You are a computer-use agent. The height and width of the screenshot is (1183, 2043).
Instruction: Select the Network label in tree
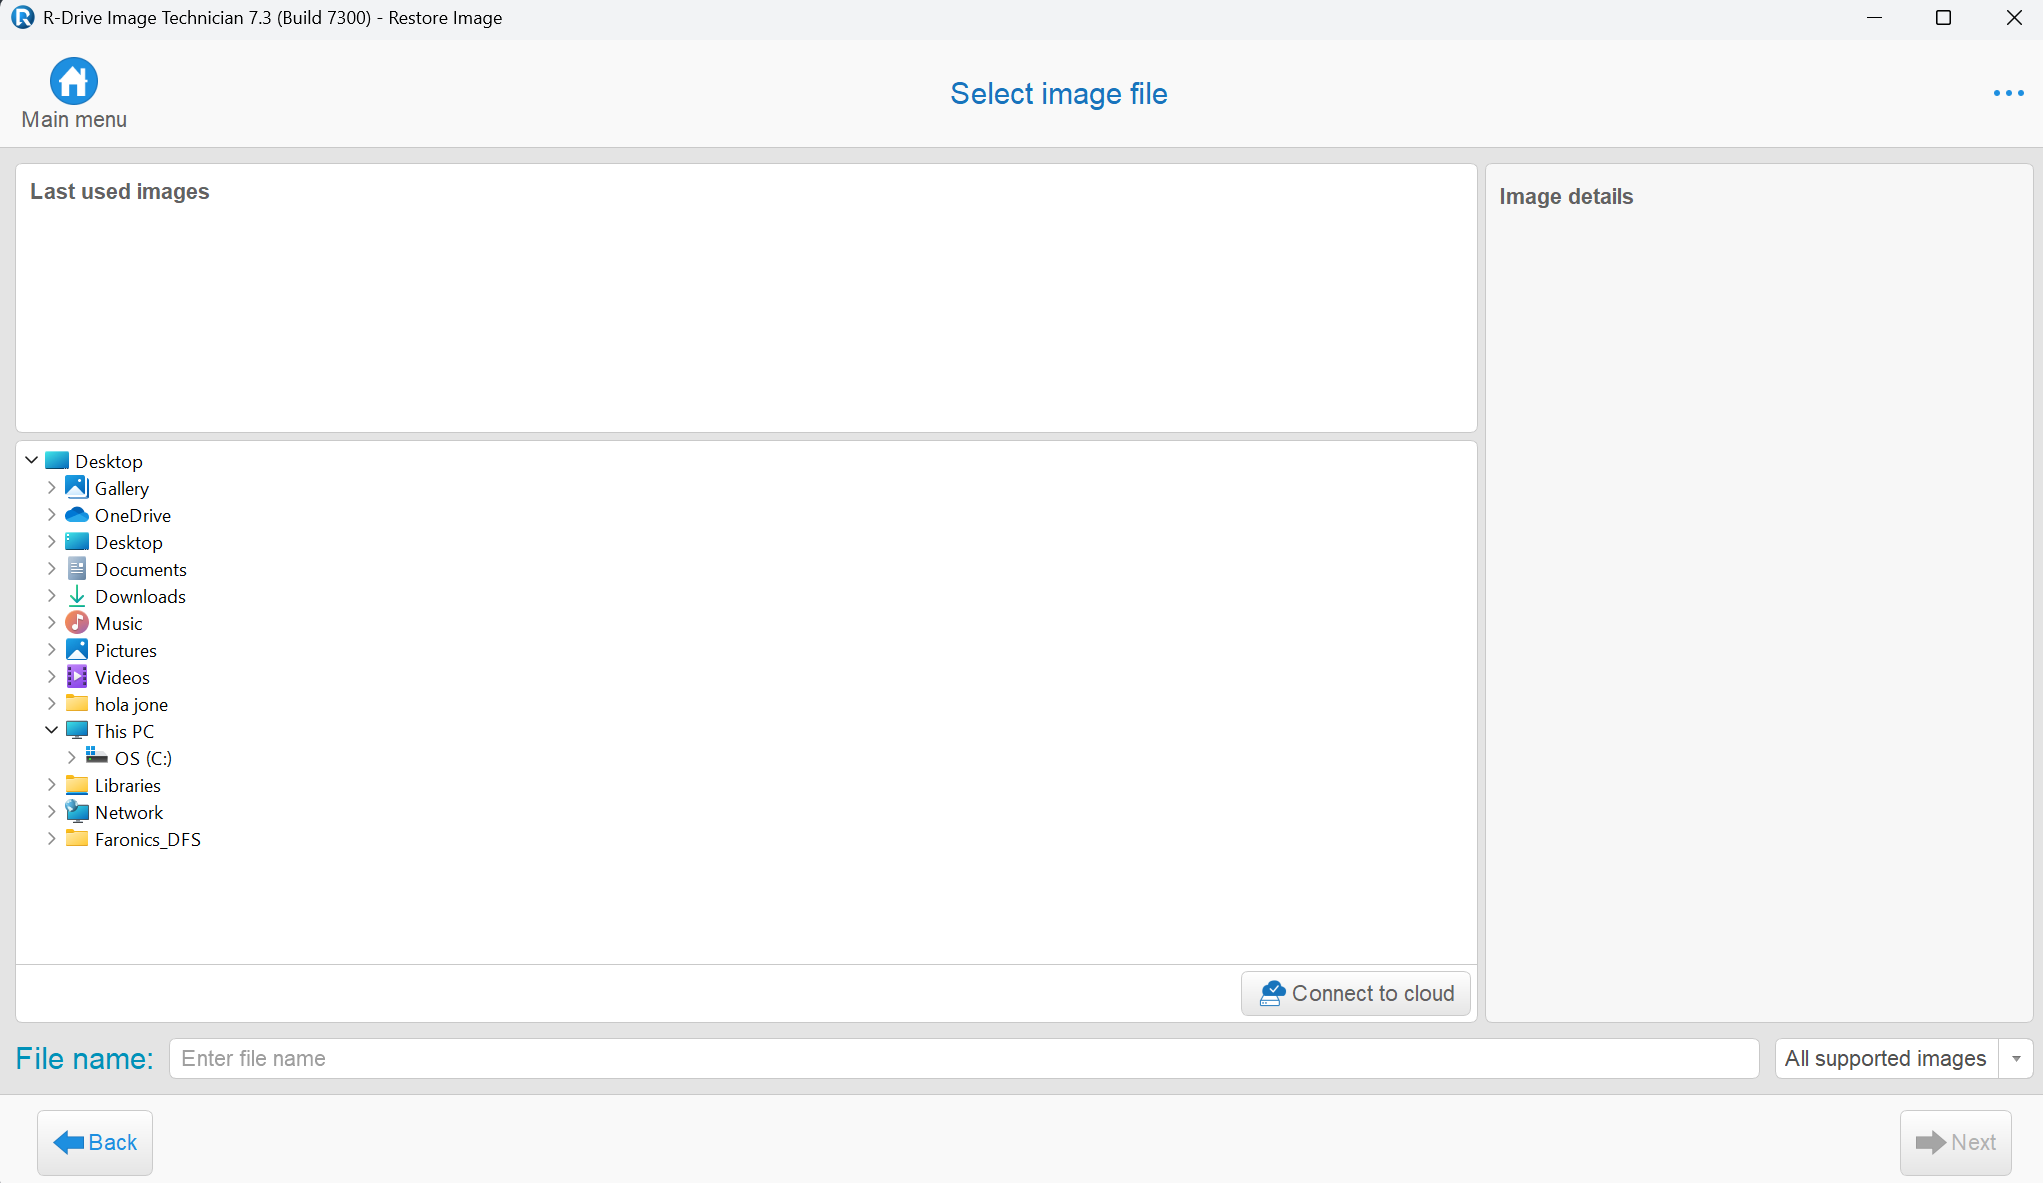(x=129, y=812)
